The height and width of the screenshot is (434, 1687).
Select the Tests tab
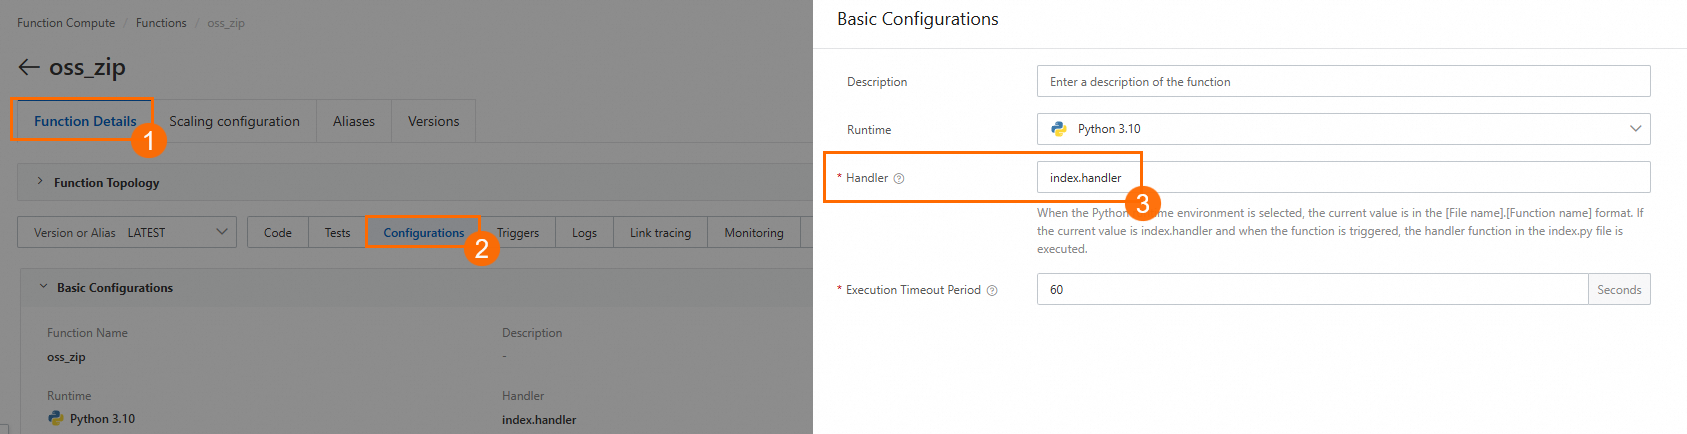point(337,232)
